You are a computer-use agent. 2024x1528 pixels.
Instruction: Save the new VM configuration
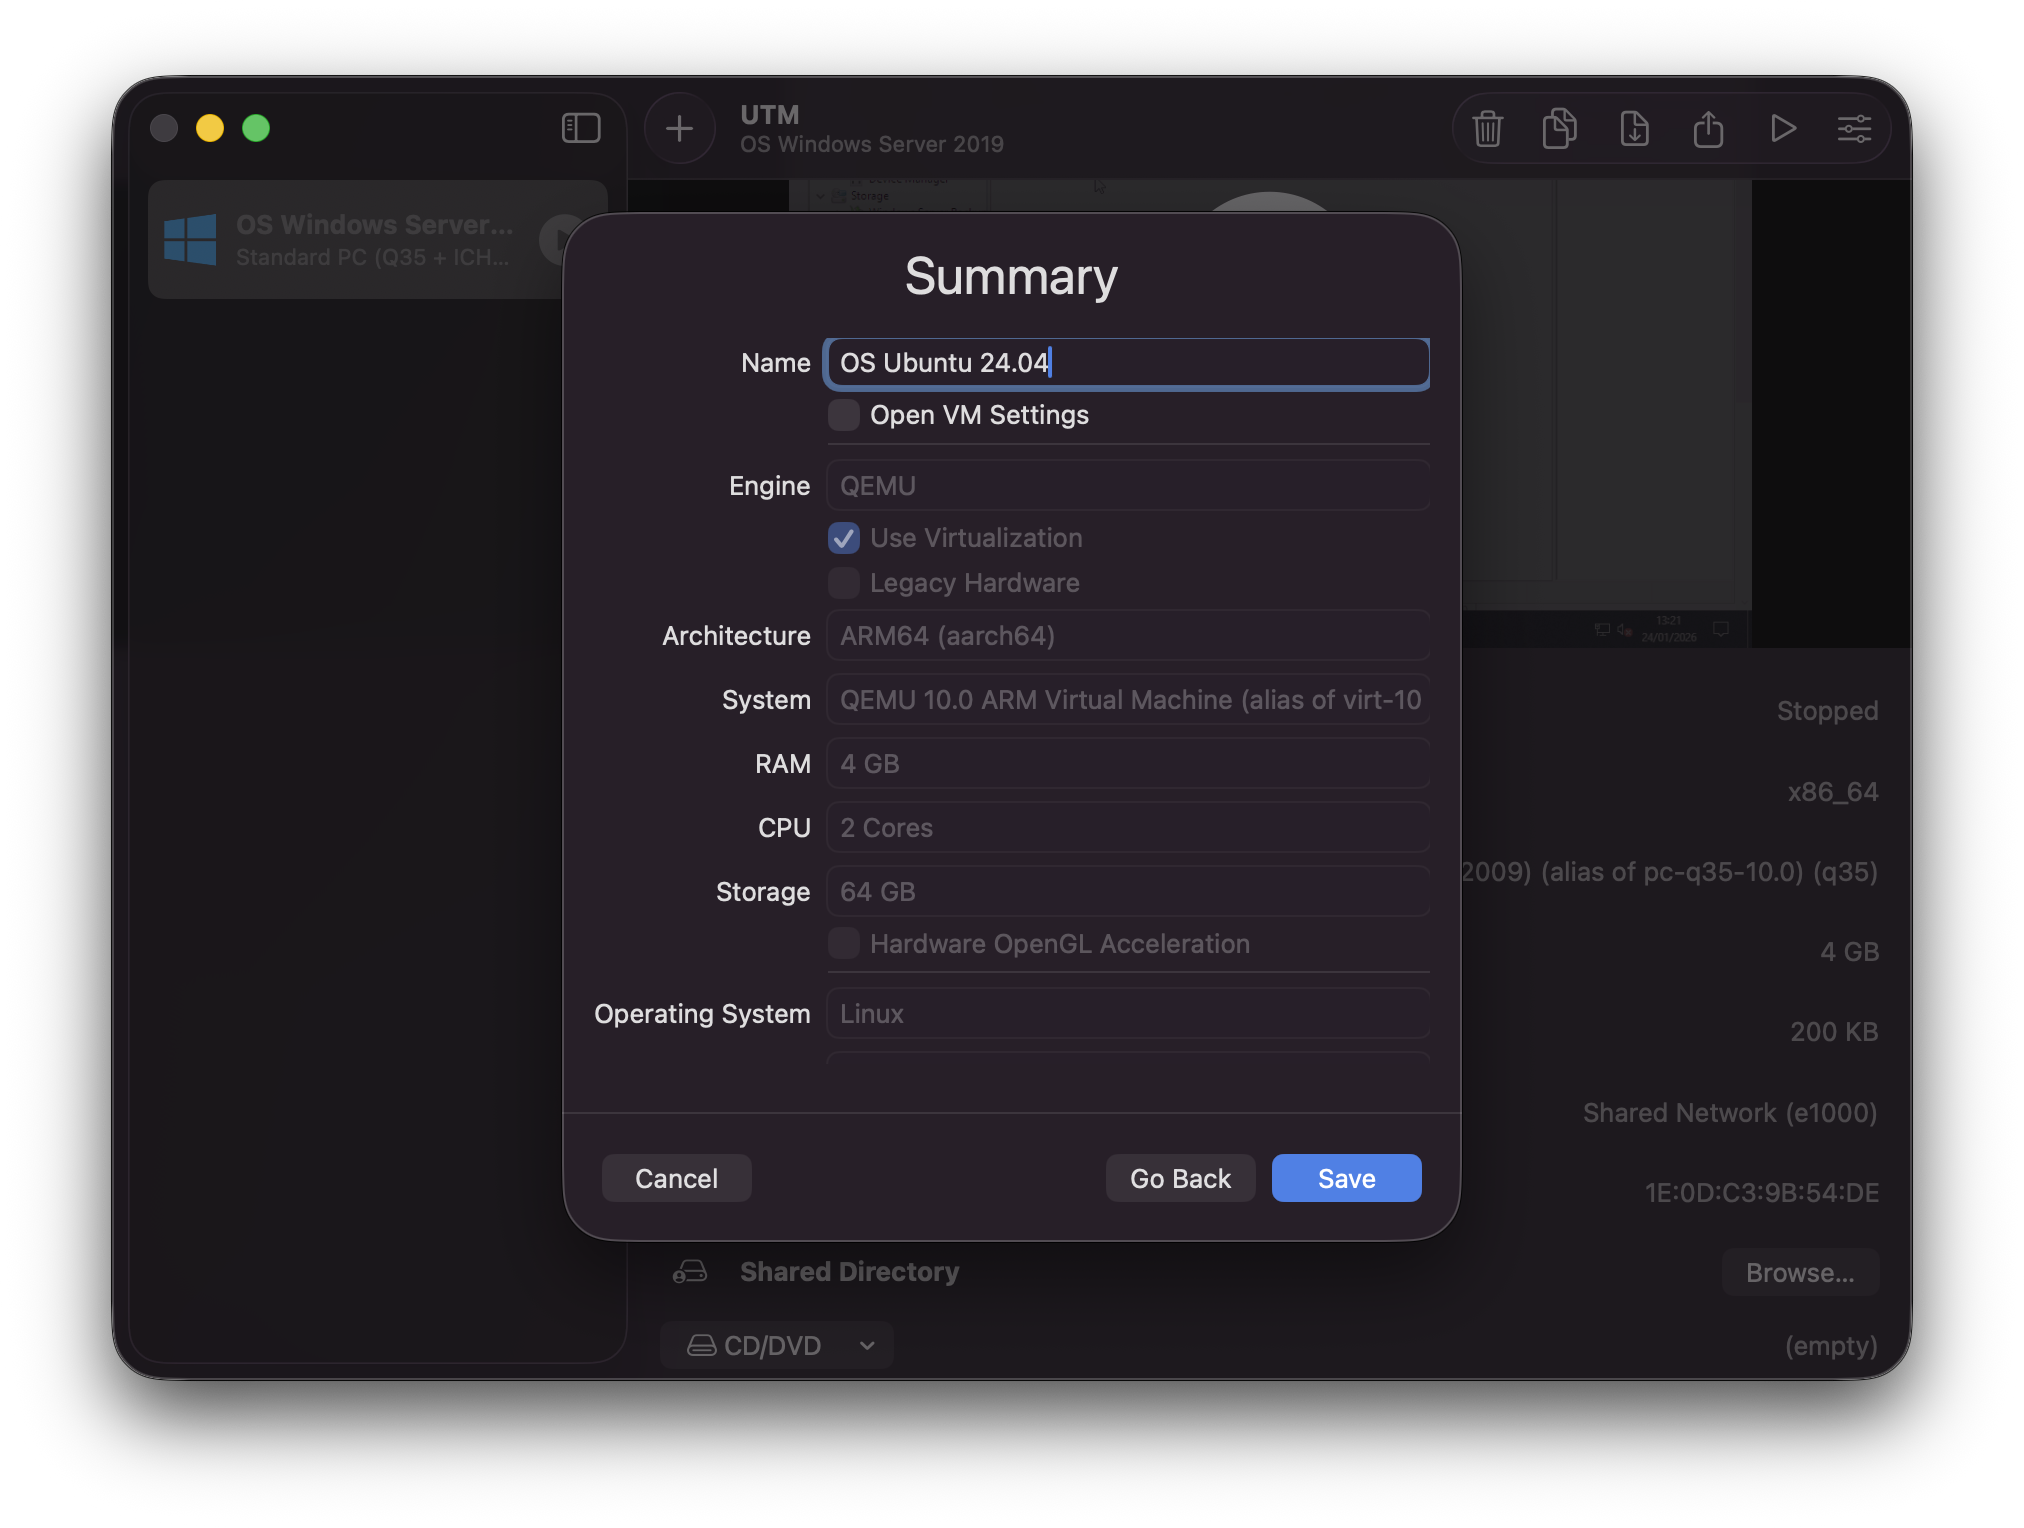click(1346, 1178)
